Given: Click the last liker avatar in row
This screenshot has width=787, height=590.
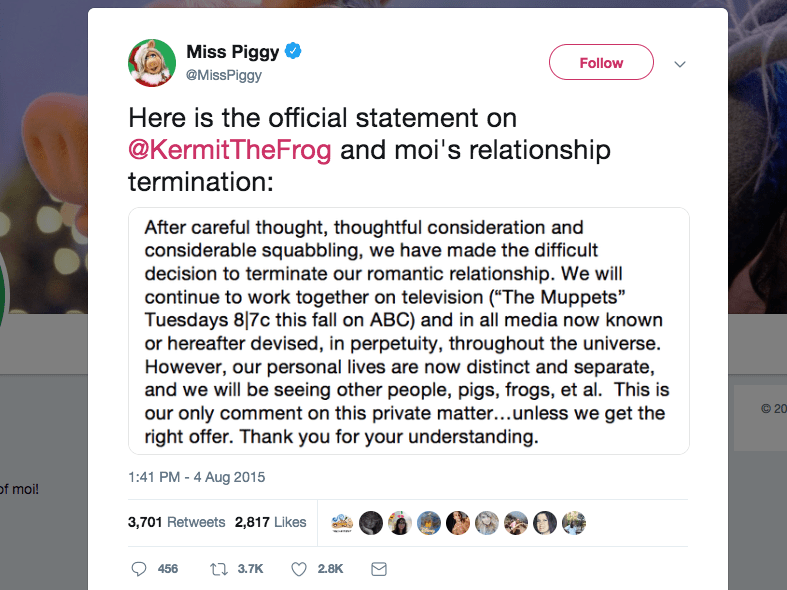Looking at the screenshot, I should coord(574,523).
